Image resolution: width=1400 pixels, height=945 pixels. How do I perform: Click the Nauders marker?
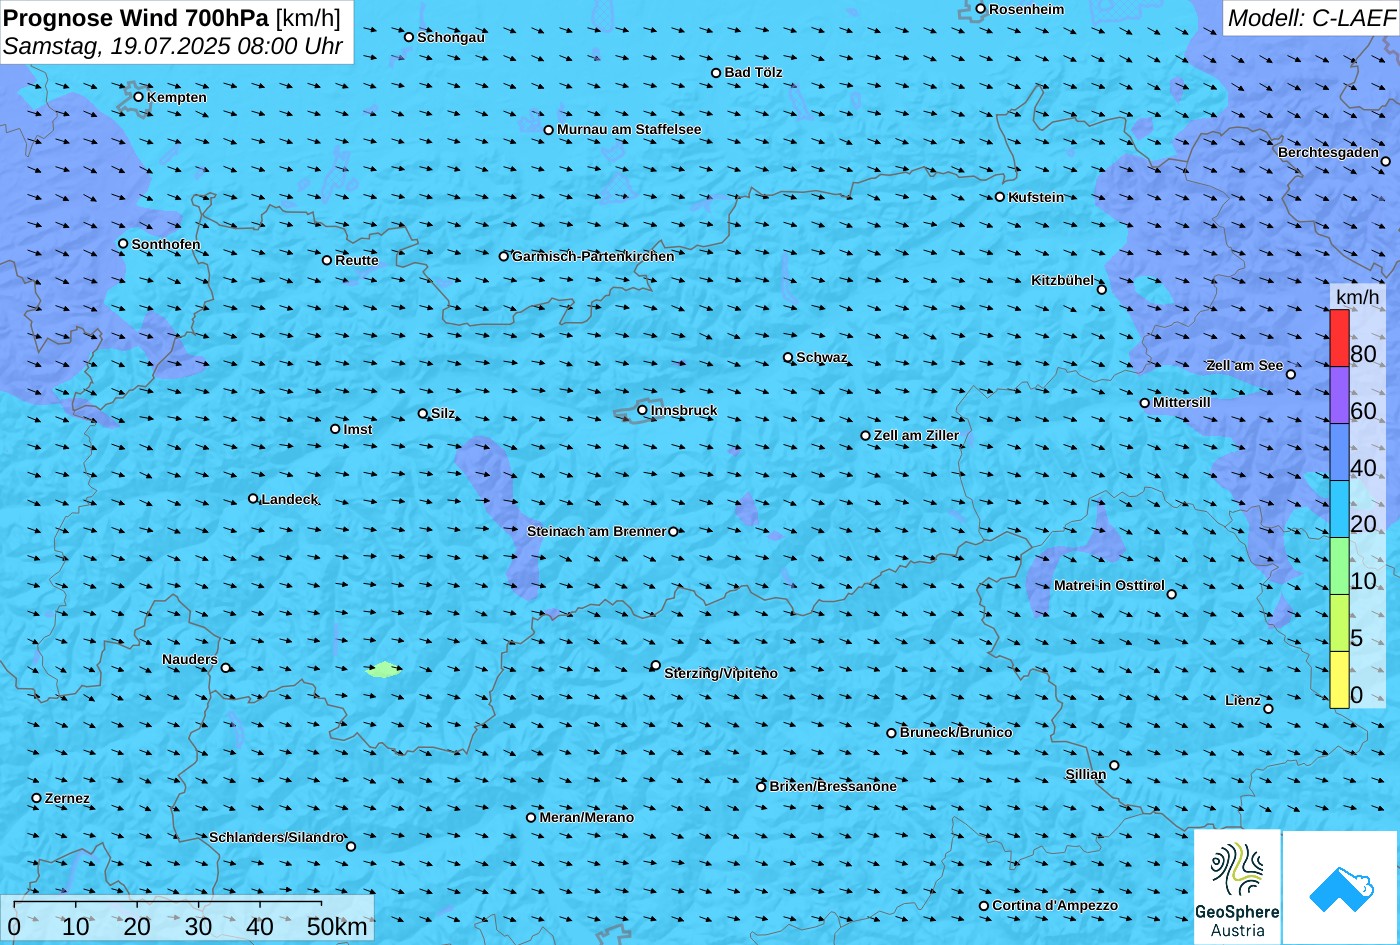pos(226,668)
